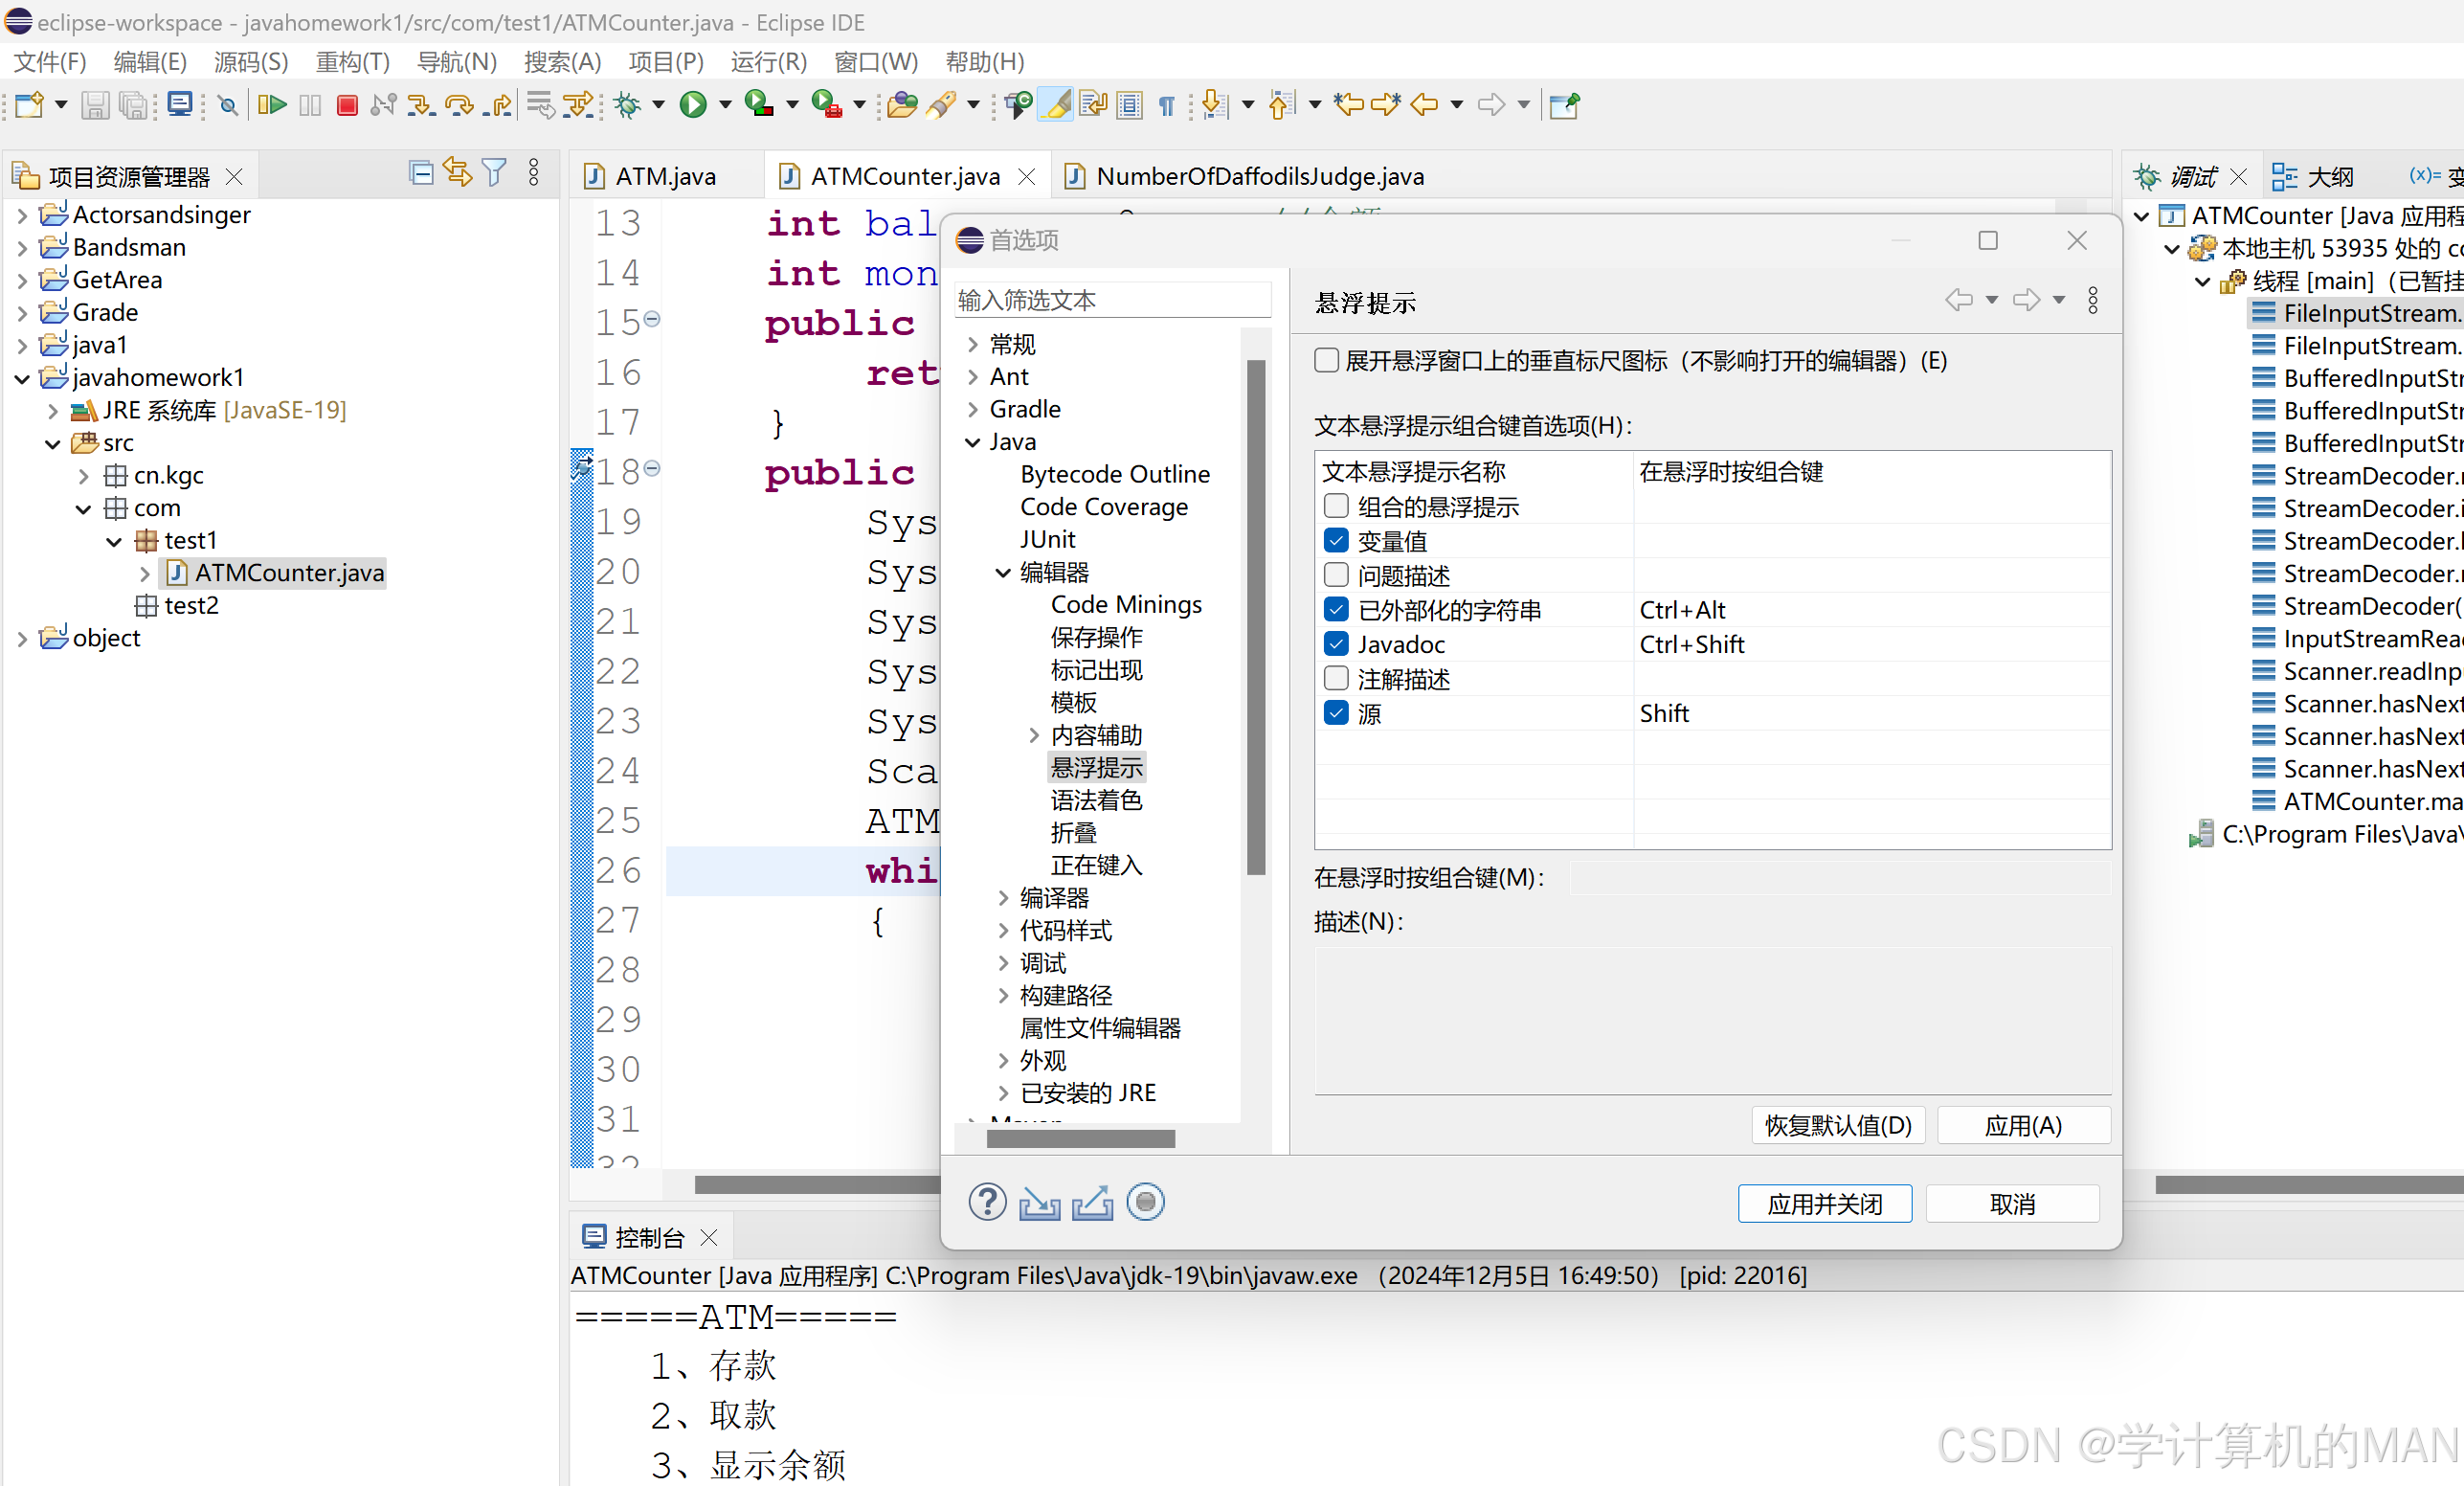Disable the Javadoc hover checkbox

1335,643
